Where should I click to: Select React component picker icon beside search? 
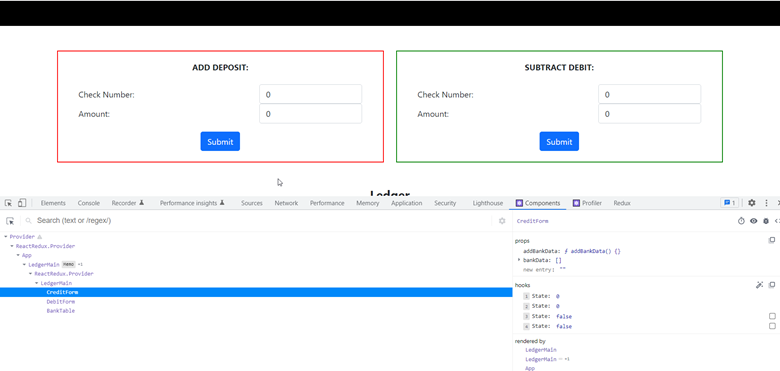point(10,221)
